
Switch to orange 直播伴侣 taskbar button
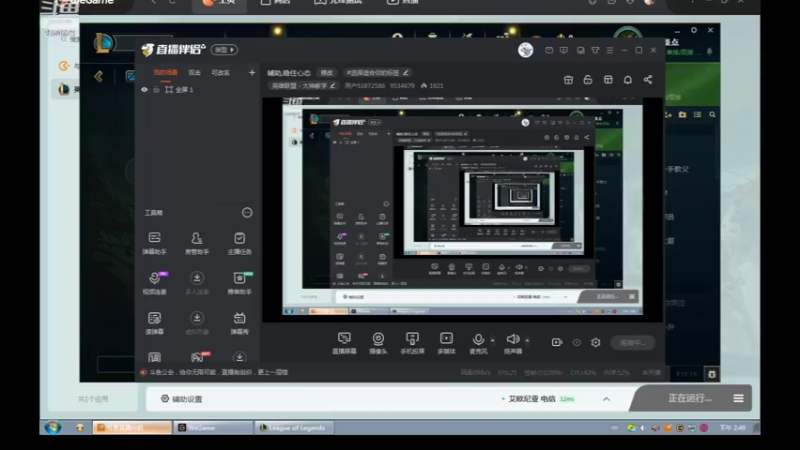pos(132,428)
